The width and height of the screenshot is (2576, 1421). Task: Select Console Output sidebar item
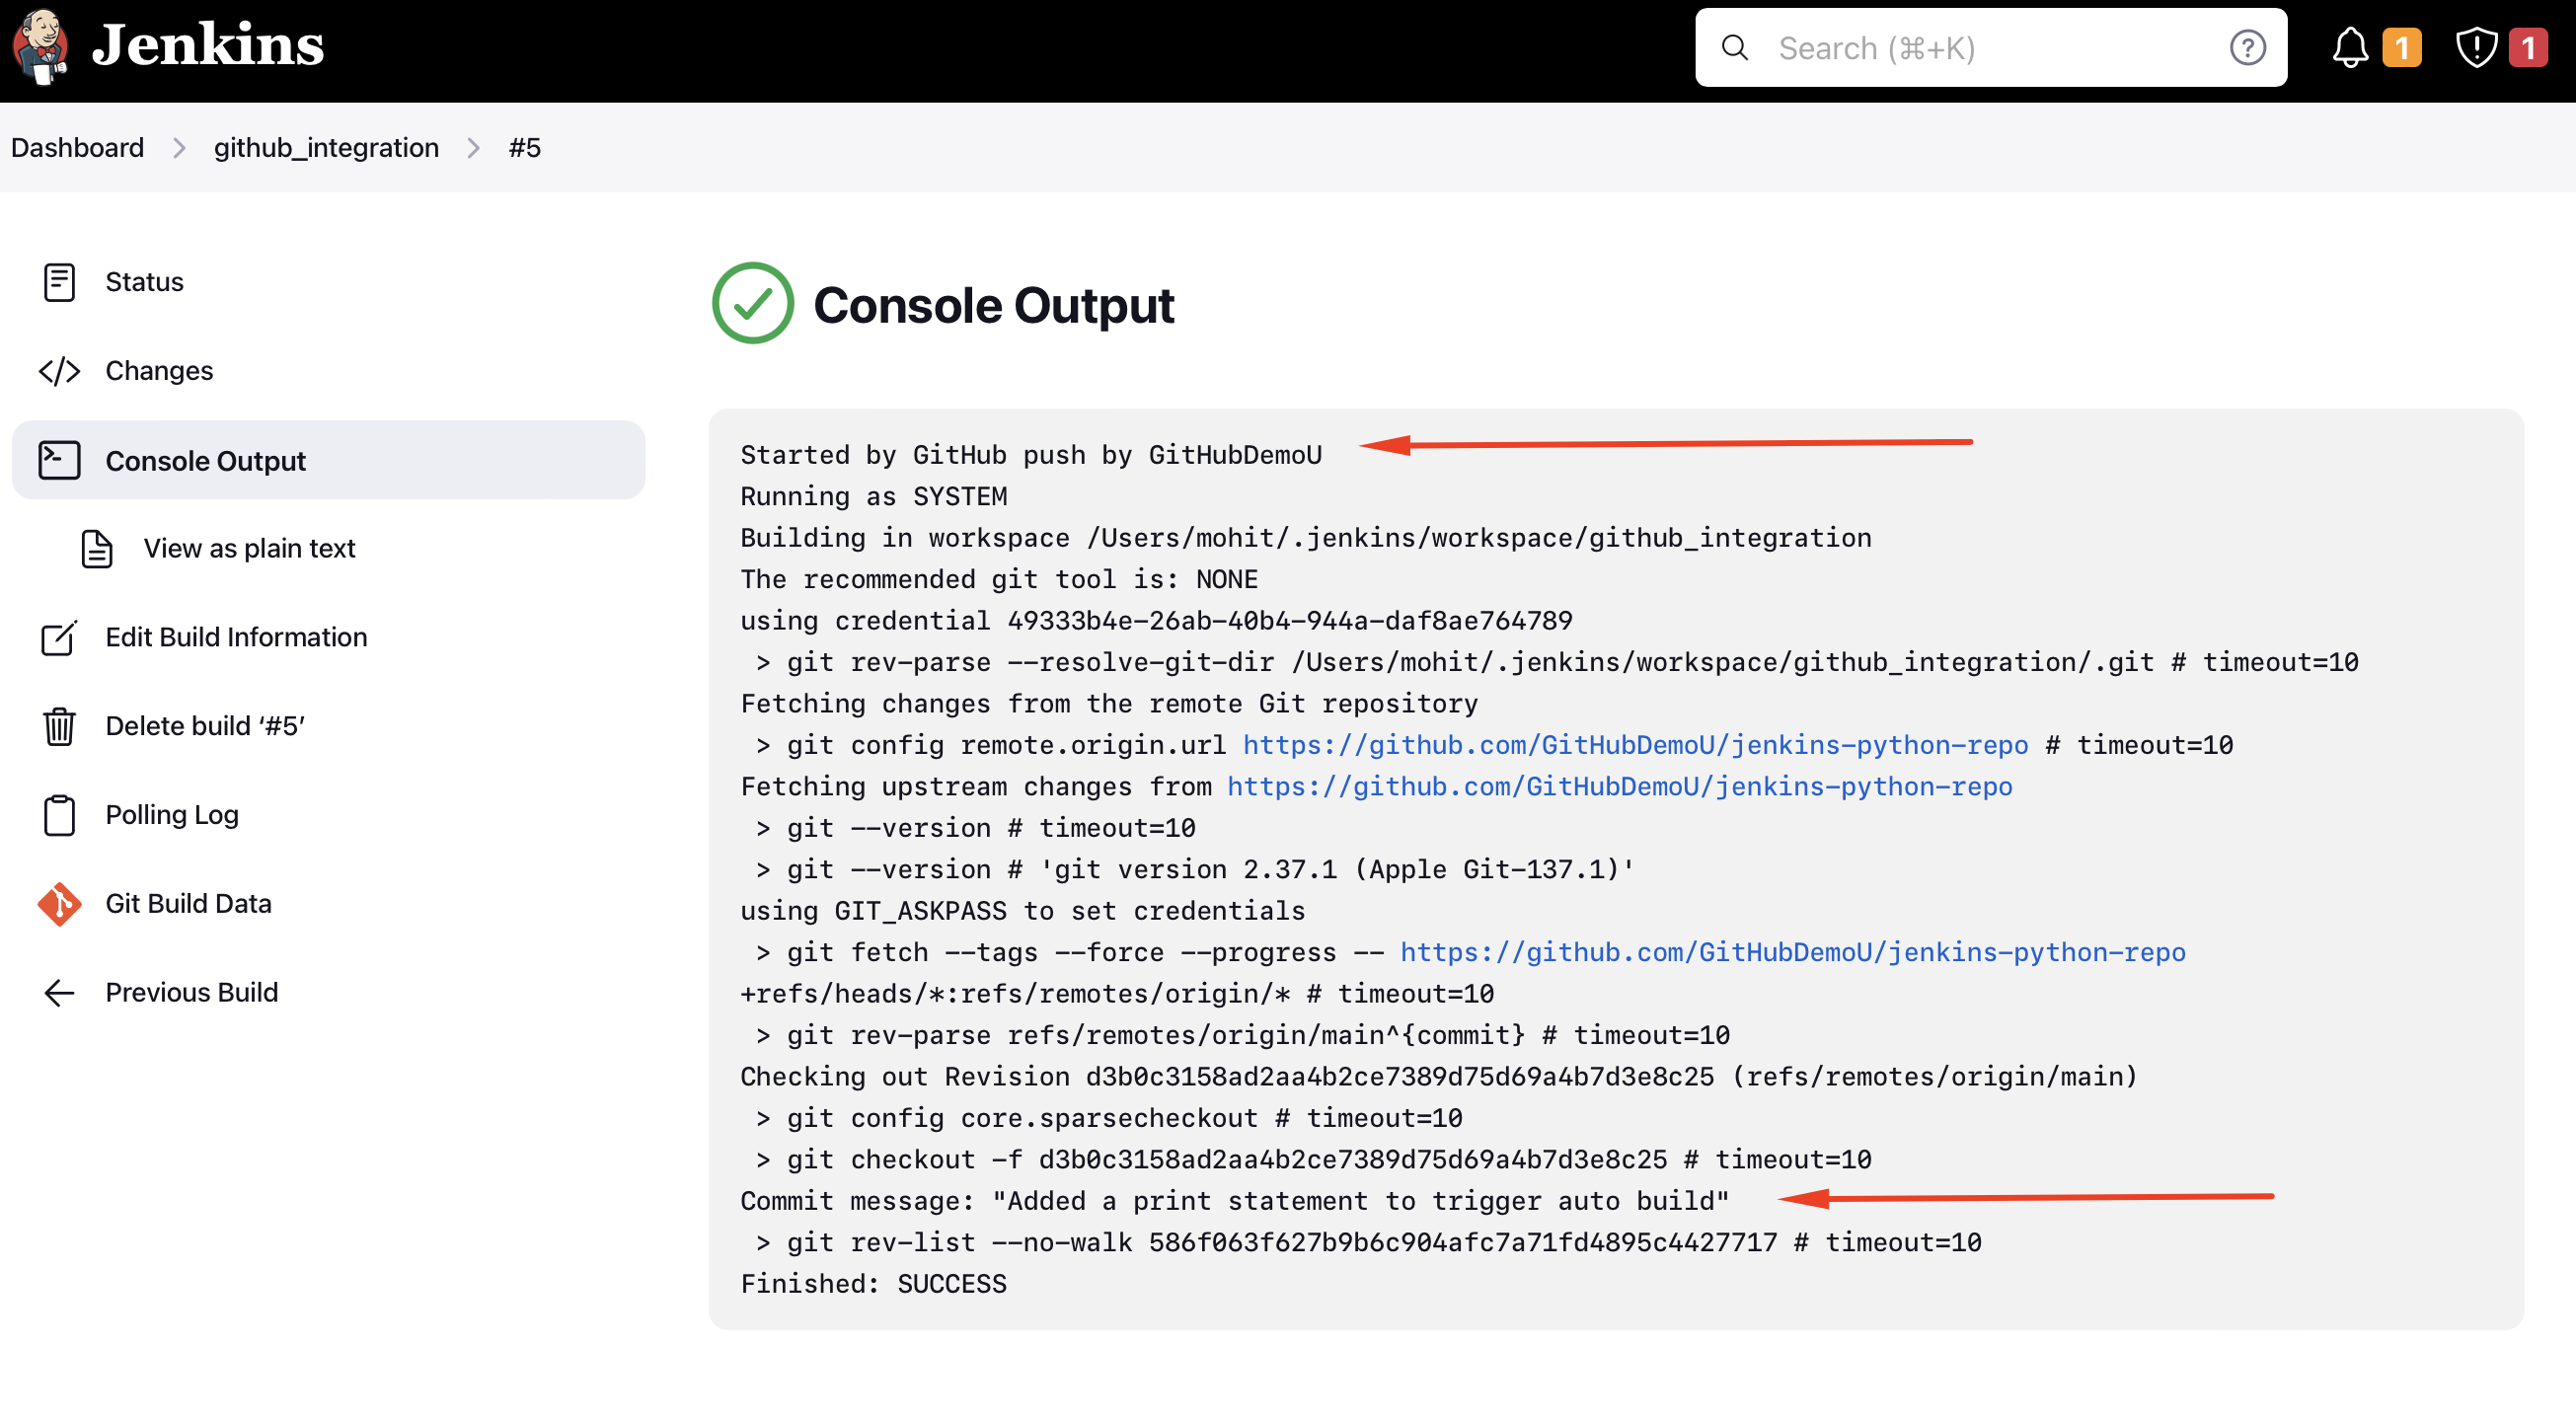pyautogui.click(x=328, y=460)
